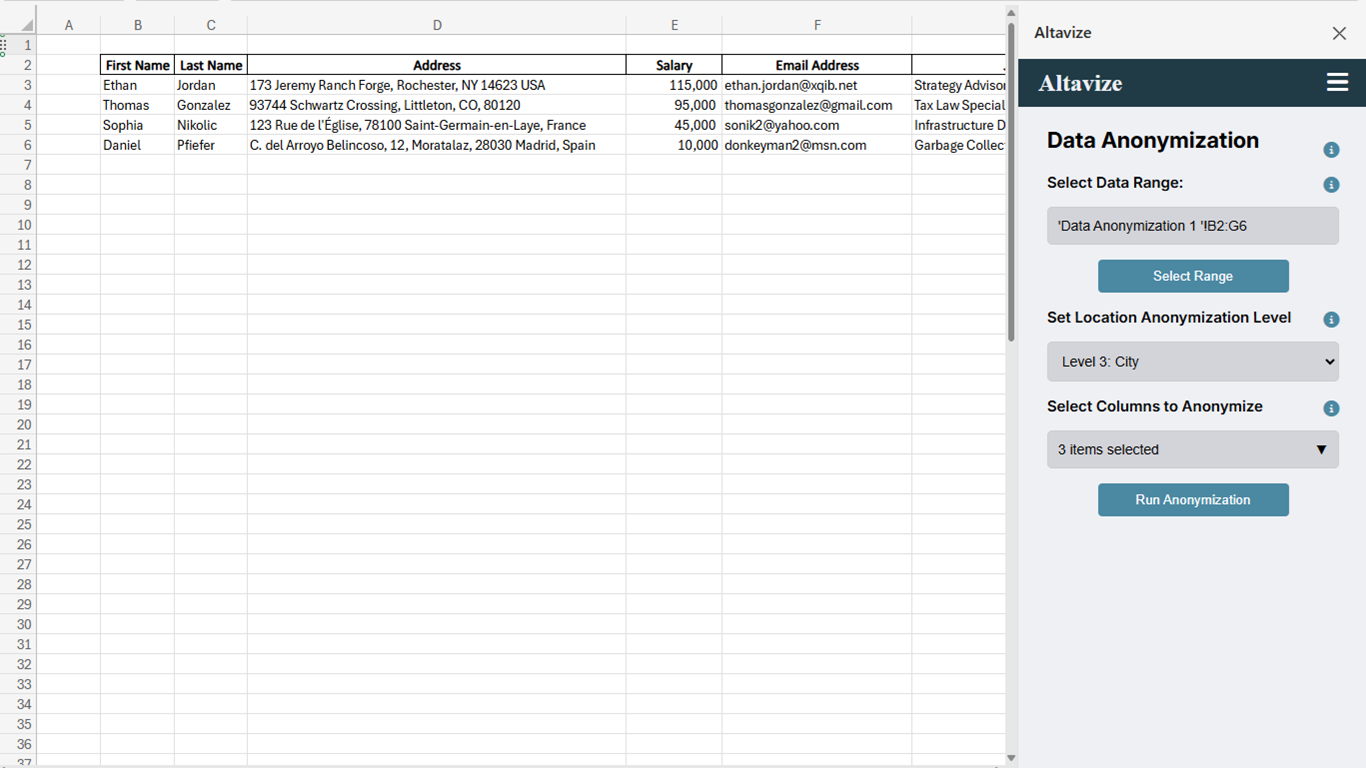Select cell containing Thomas
The width and height of the screenshot is (1366, 768).
(x=137, y=105)
